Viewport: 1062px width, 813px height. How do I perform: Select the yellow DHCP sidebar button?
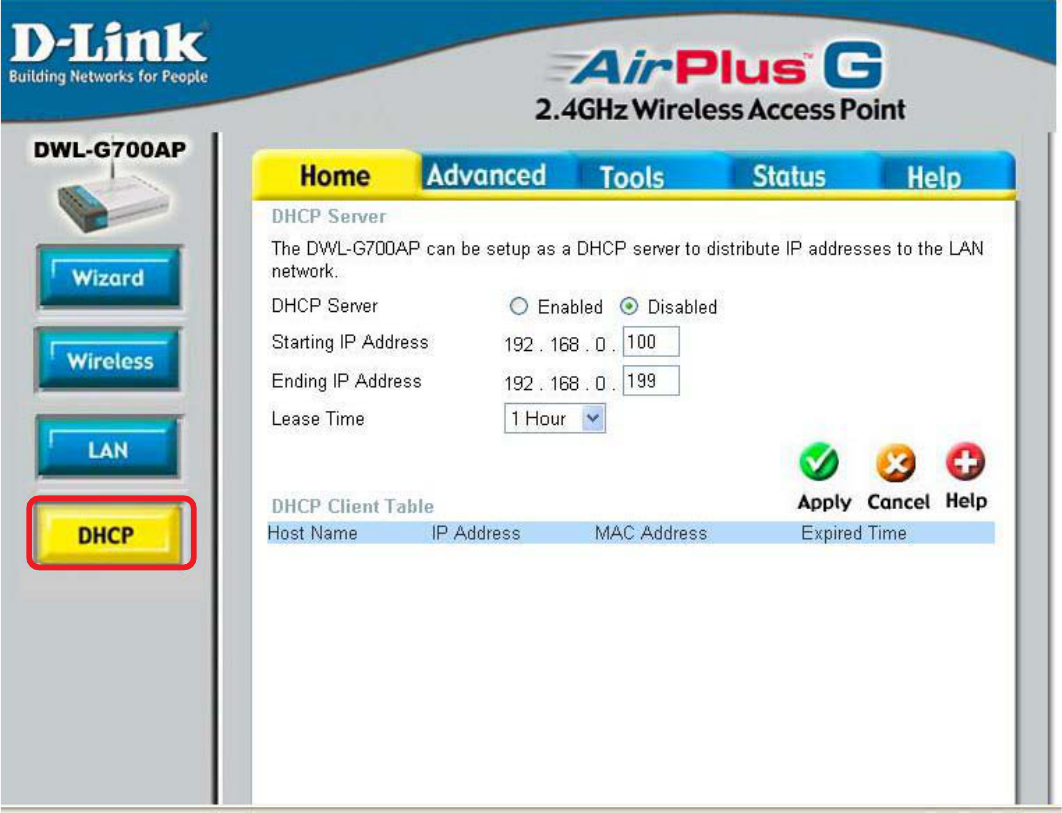(109, 534)
